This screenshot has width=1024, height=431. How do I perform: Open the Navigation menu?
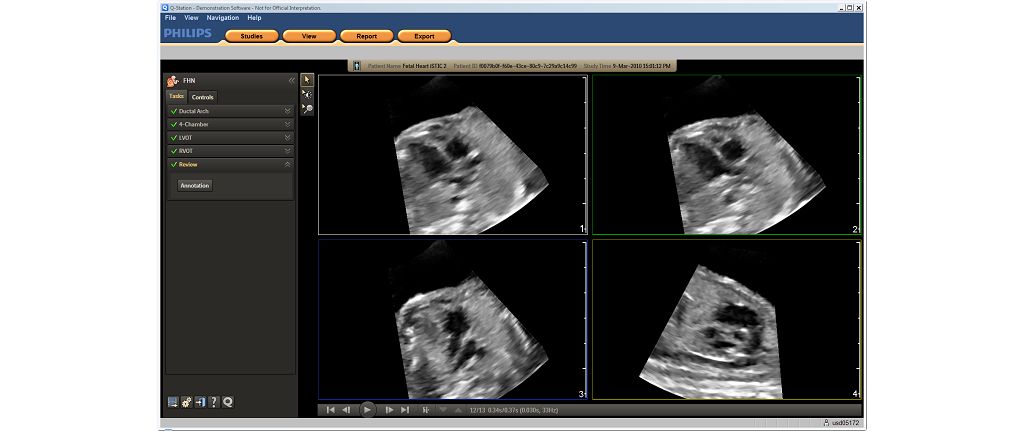[223, 18]
